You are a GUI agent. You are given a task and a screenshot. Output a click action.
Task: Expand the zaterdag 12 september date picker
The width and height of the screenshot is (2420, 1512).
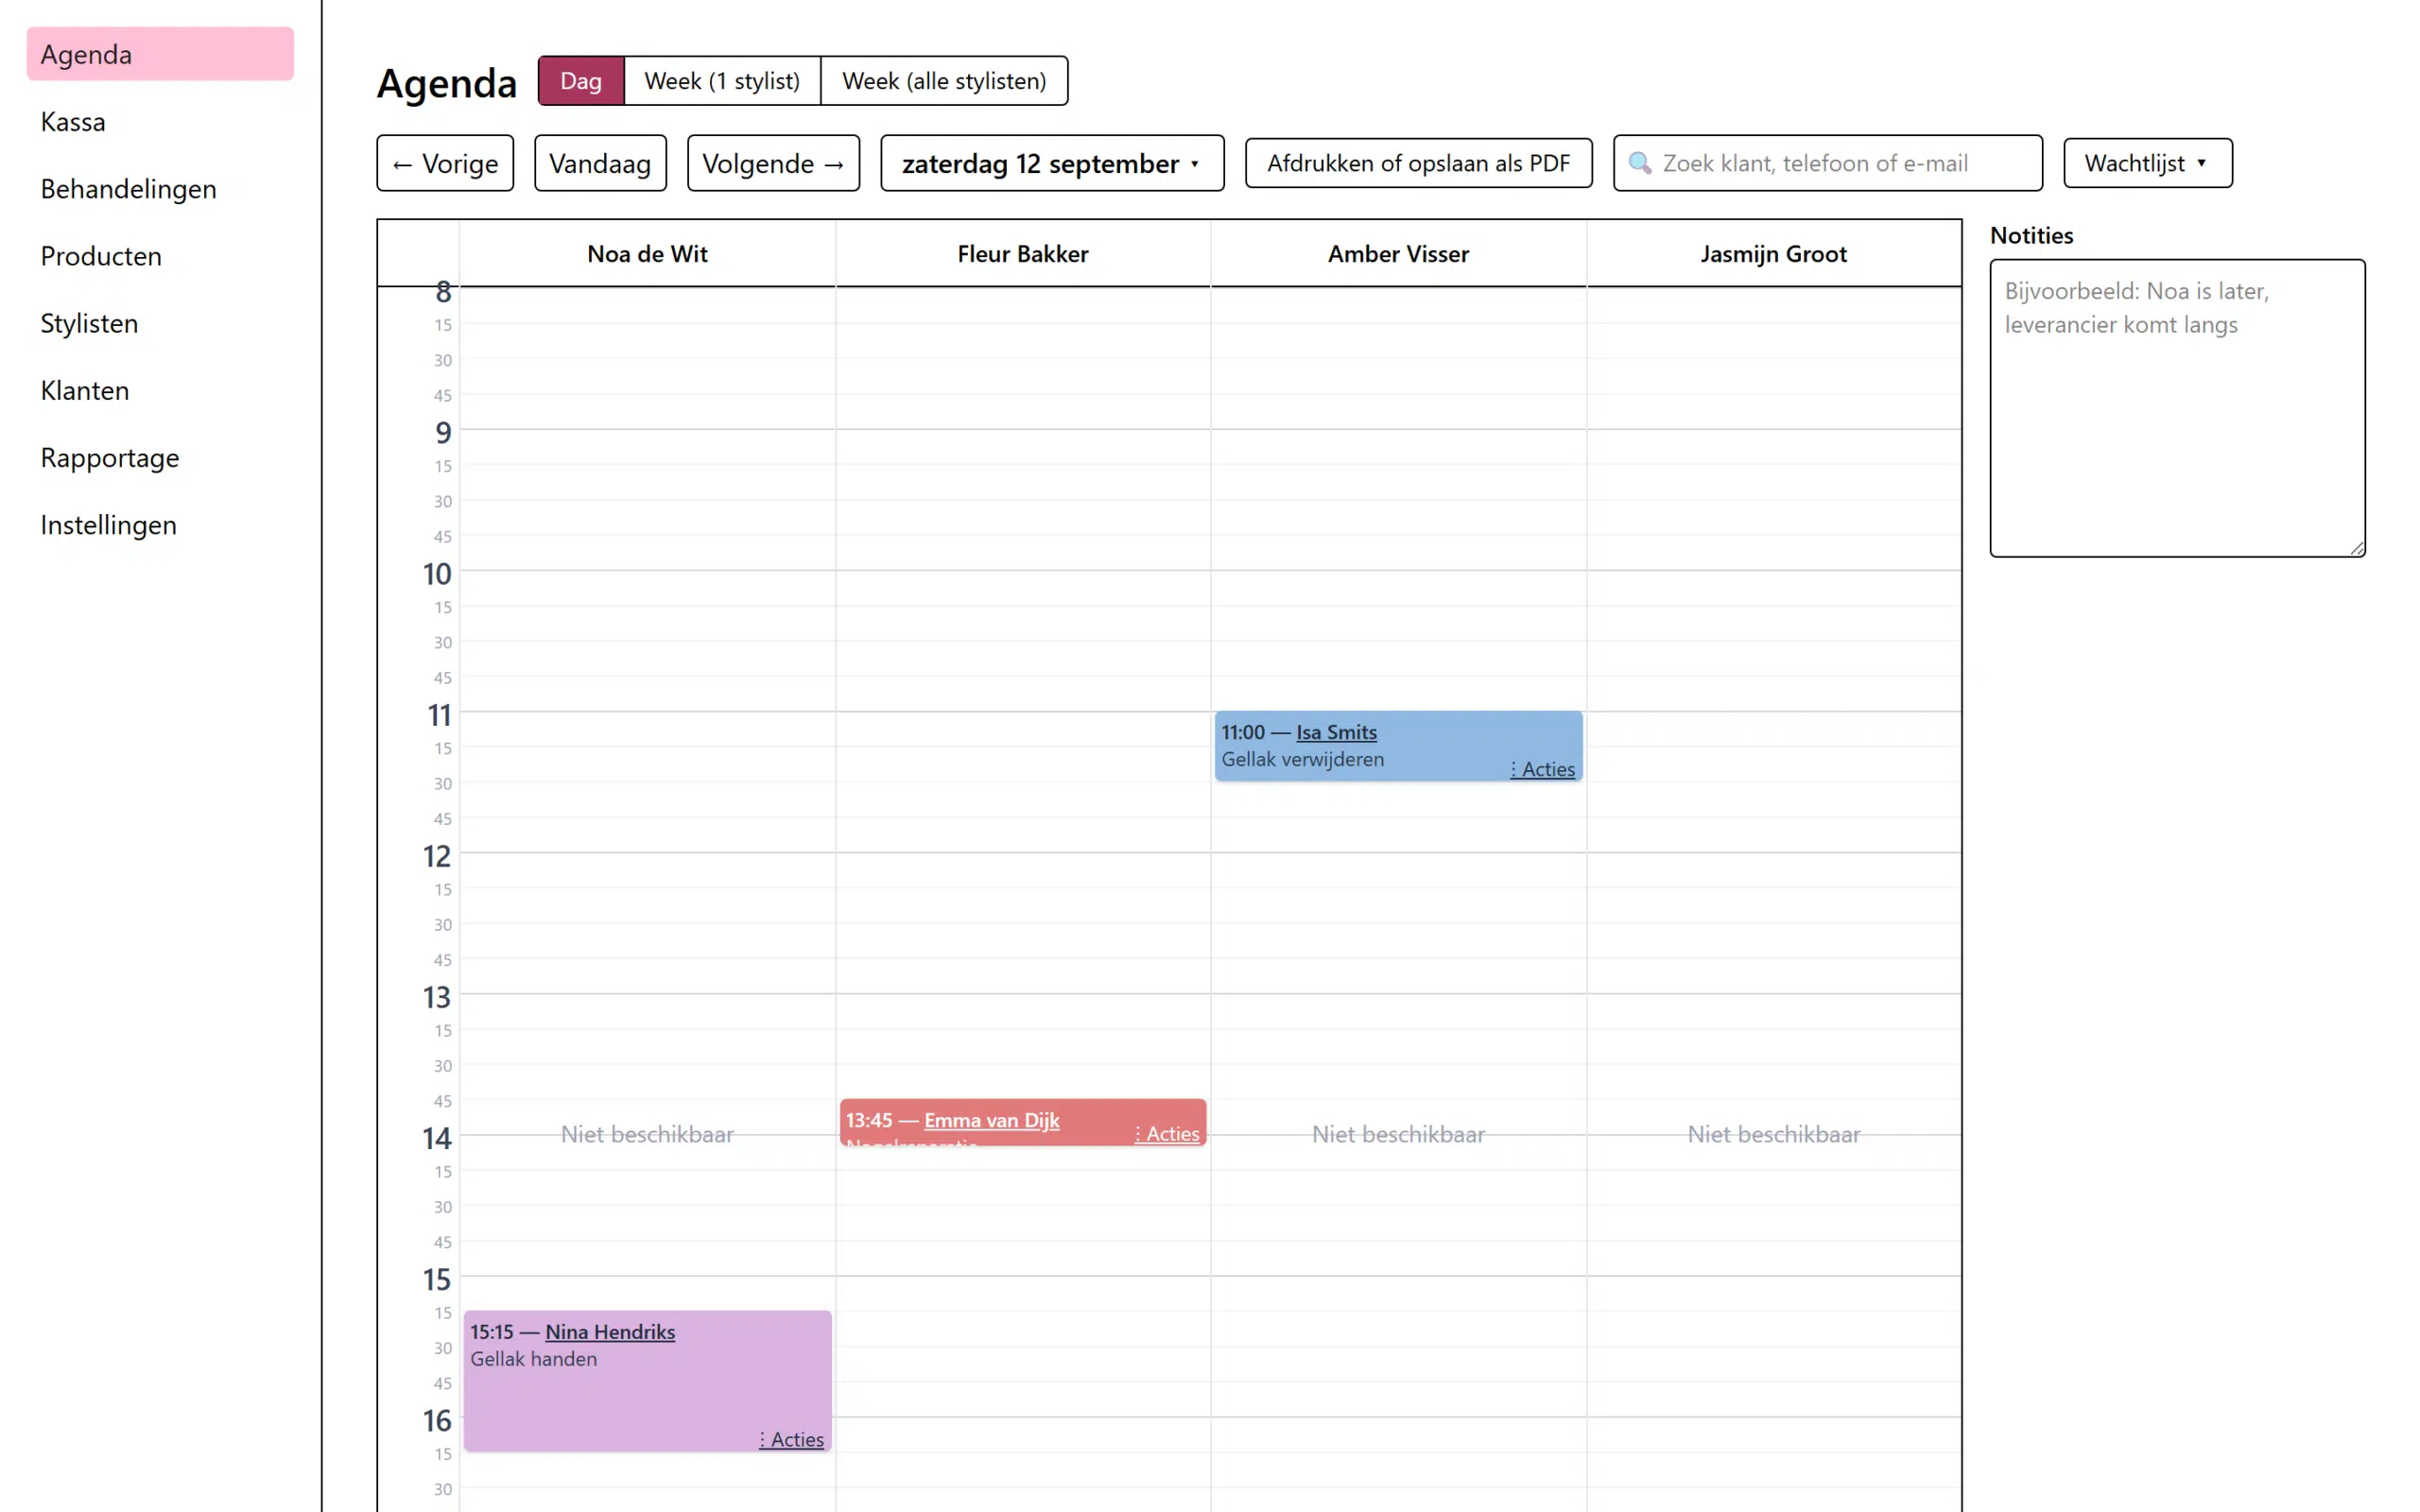pos(1052,163)
